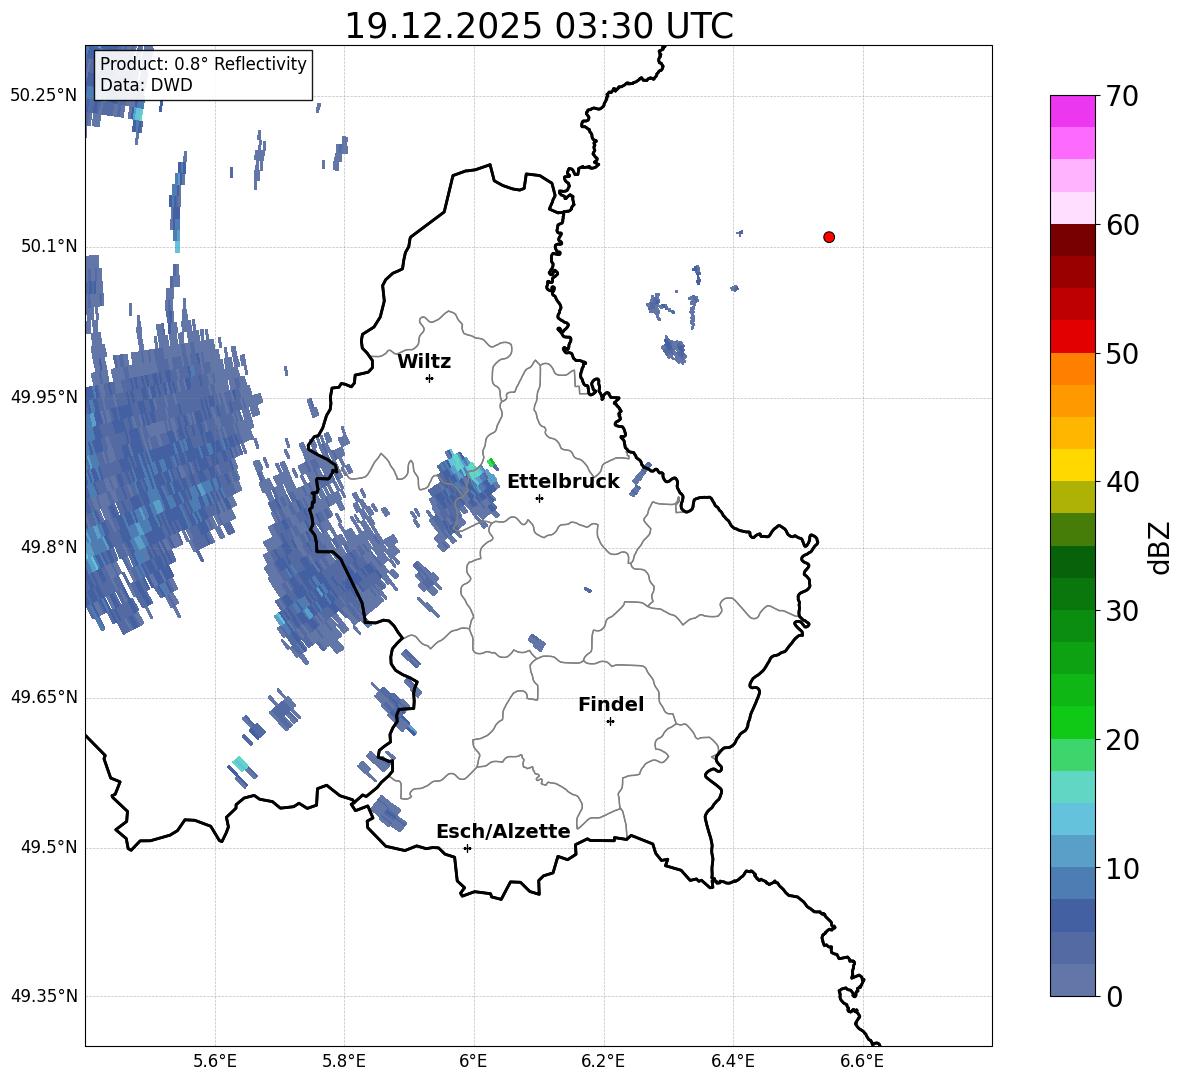Click the title '19.12.2025 03:30 UTC'
1184x1081 pixels.
pyautogui.click(x=538, y=26)
